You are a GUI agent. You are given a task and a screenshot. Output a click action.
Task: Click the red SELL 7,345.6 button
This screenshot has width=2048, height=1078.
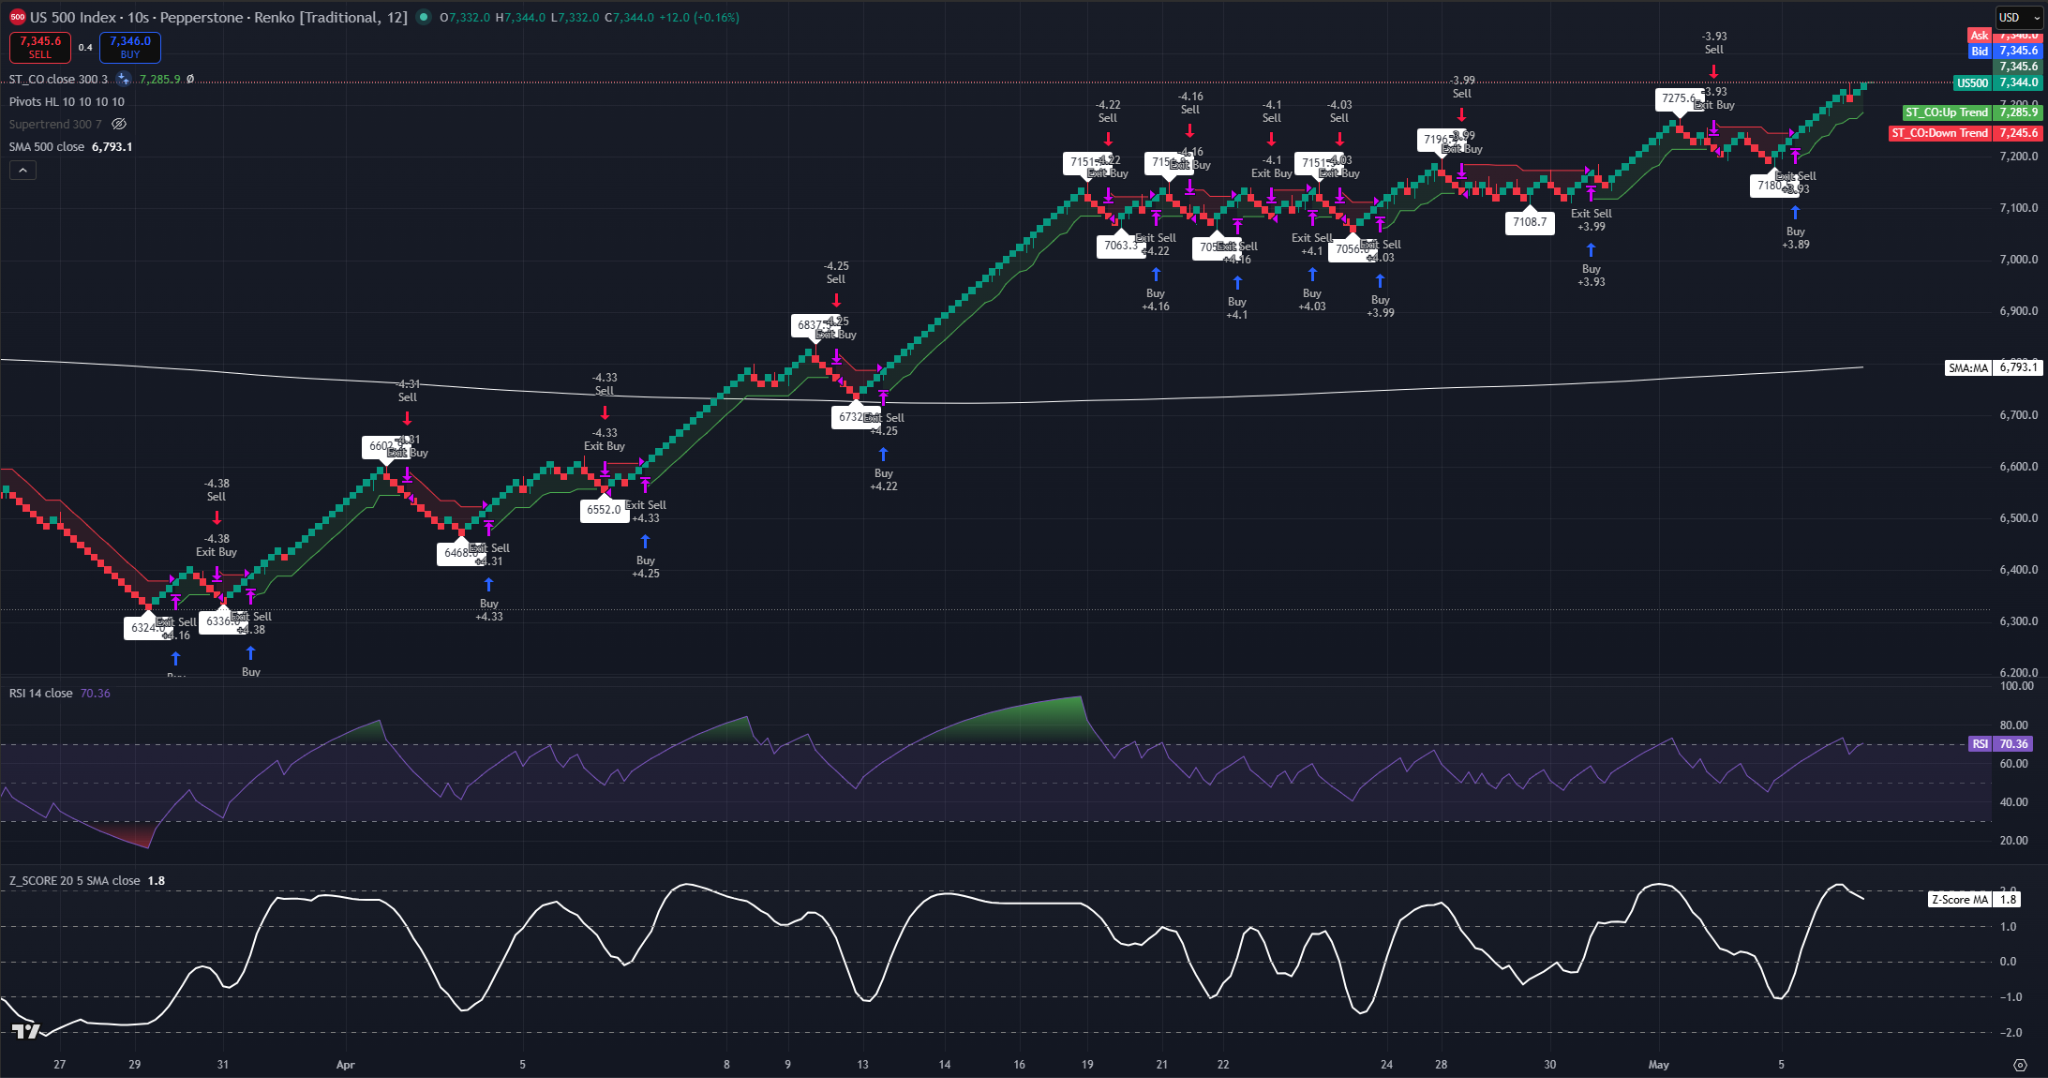tap(40, 47)
